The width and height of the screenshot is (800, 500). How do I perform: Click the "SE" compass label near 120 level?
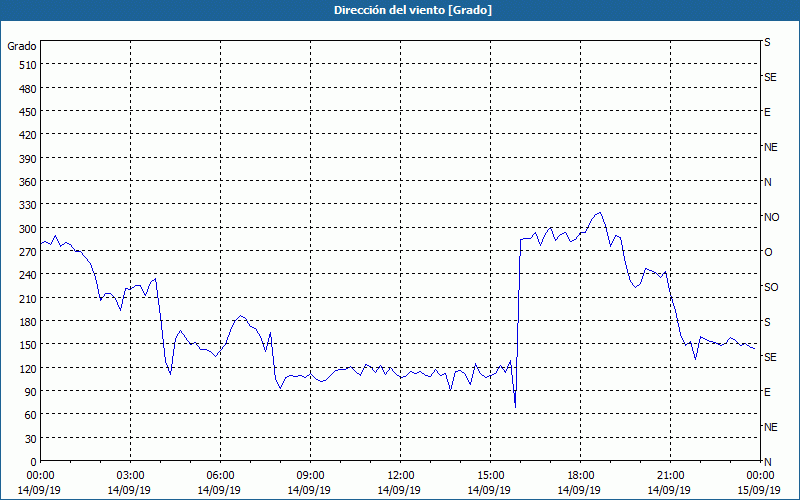(x=770, y=357)
